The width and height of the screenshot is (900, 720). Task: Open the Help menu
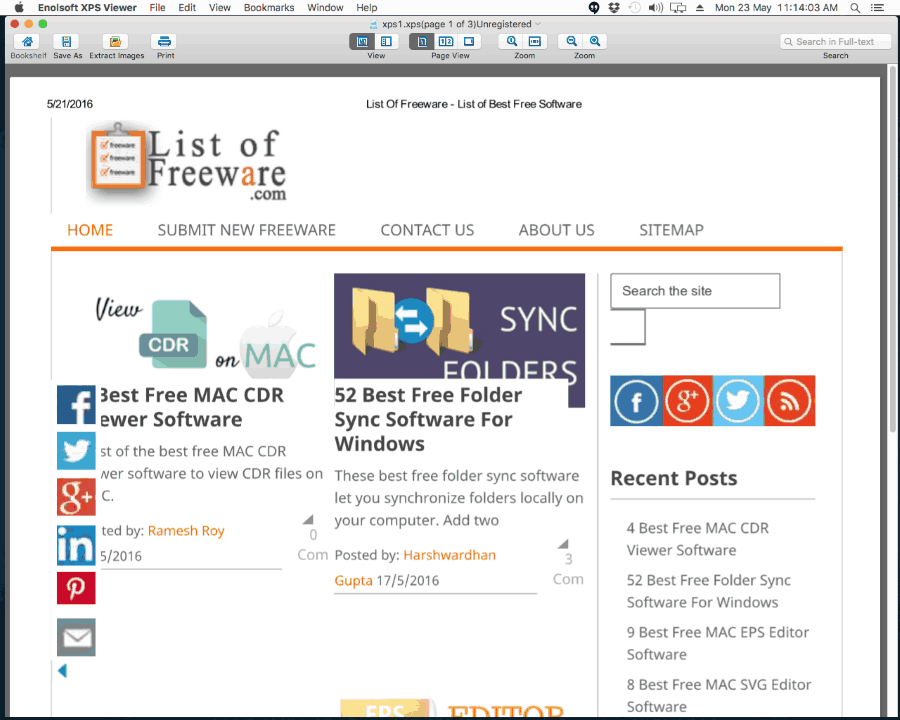pyautogui.click(x=366, y=7)
